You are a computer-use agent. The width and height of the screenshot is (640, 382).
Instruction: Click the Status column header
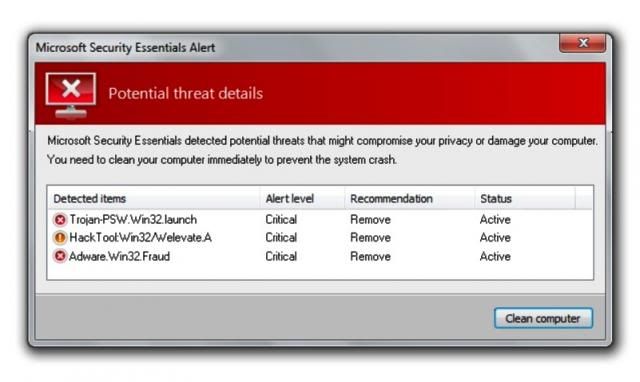pyautogui.click(x=525, y=199)
